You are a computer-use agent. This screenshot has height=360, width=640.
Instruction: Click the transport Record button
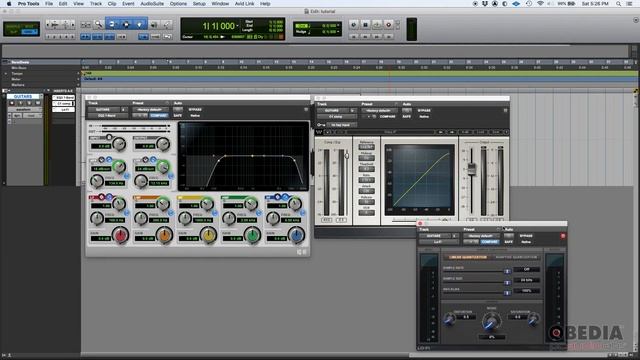388,25
